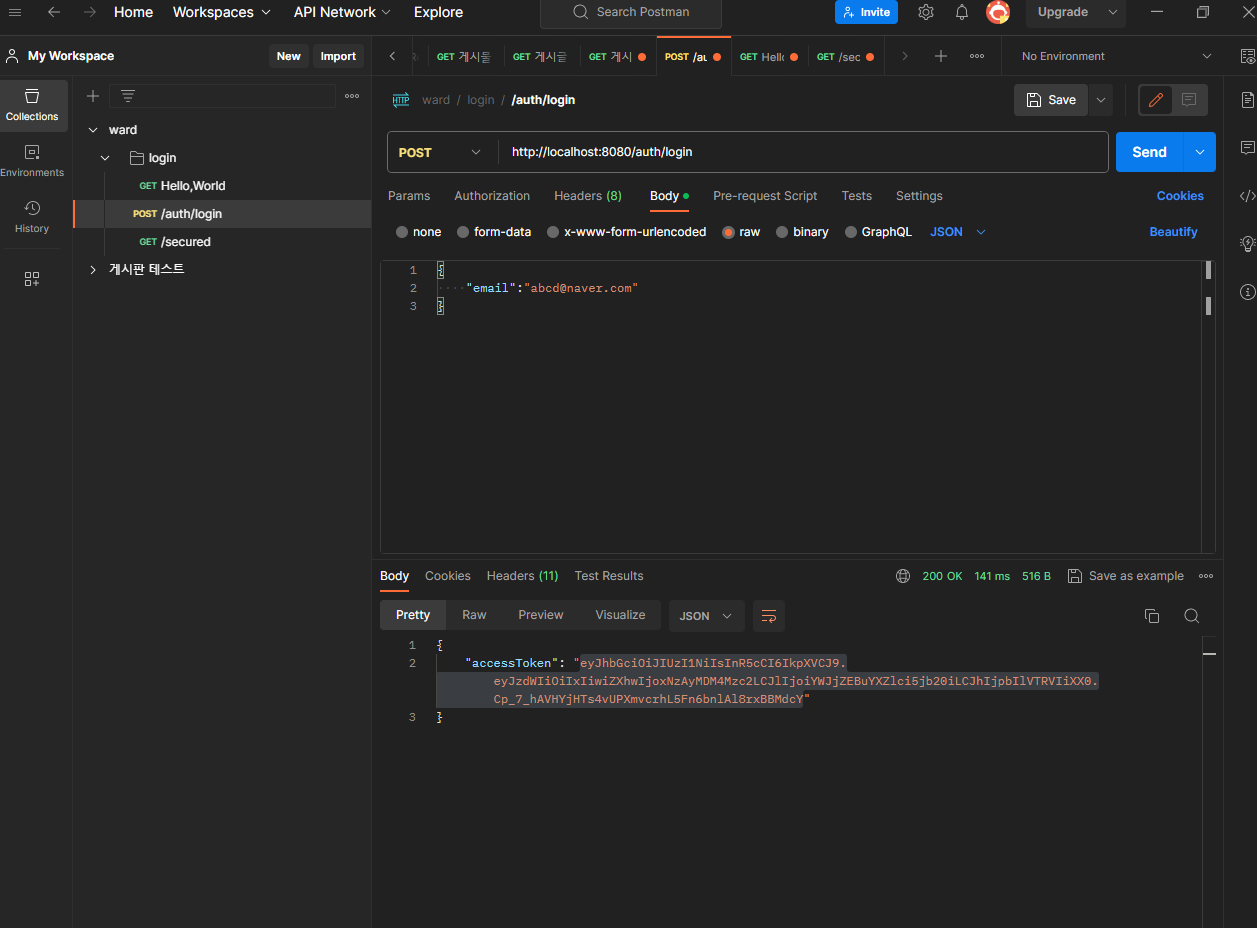Image resolution: width=1257 pixels, height=928 pixels.
Task: Open the request Settings tab
Action: (x=919, y=196)
